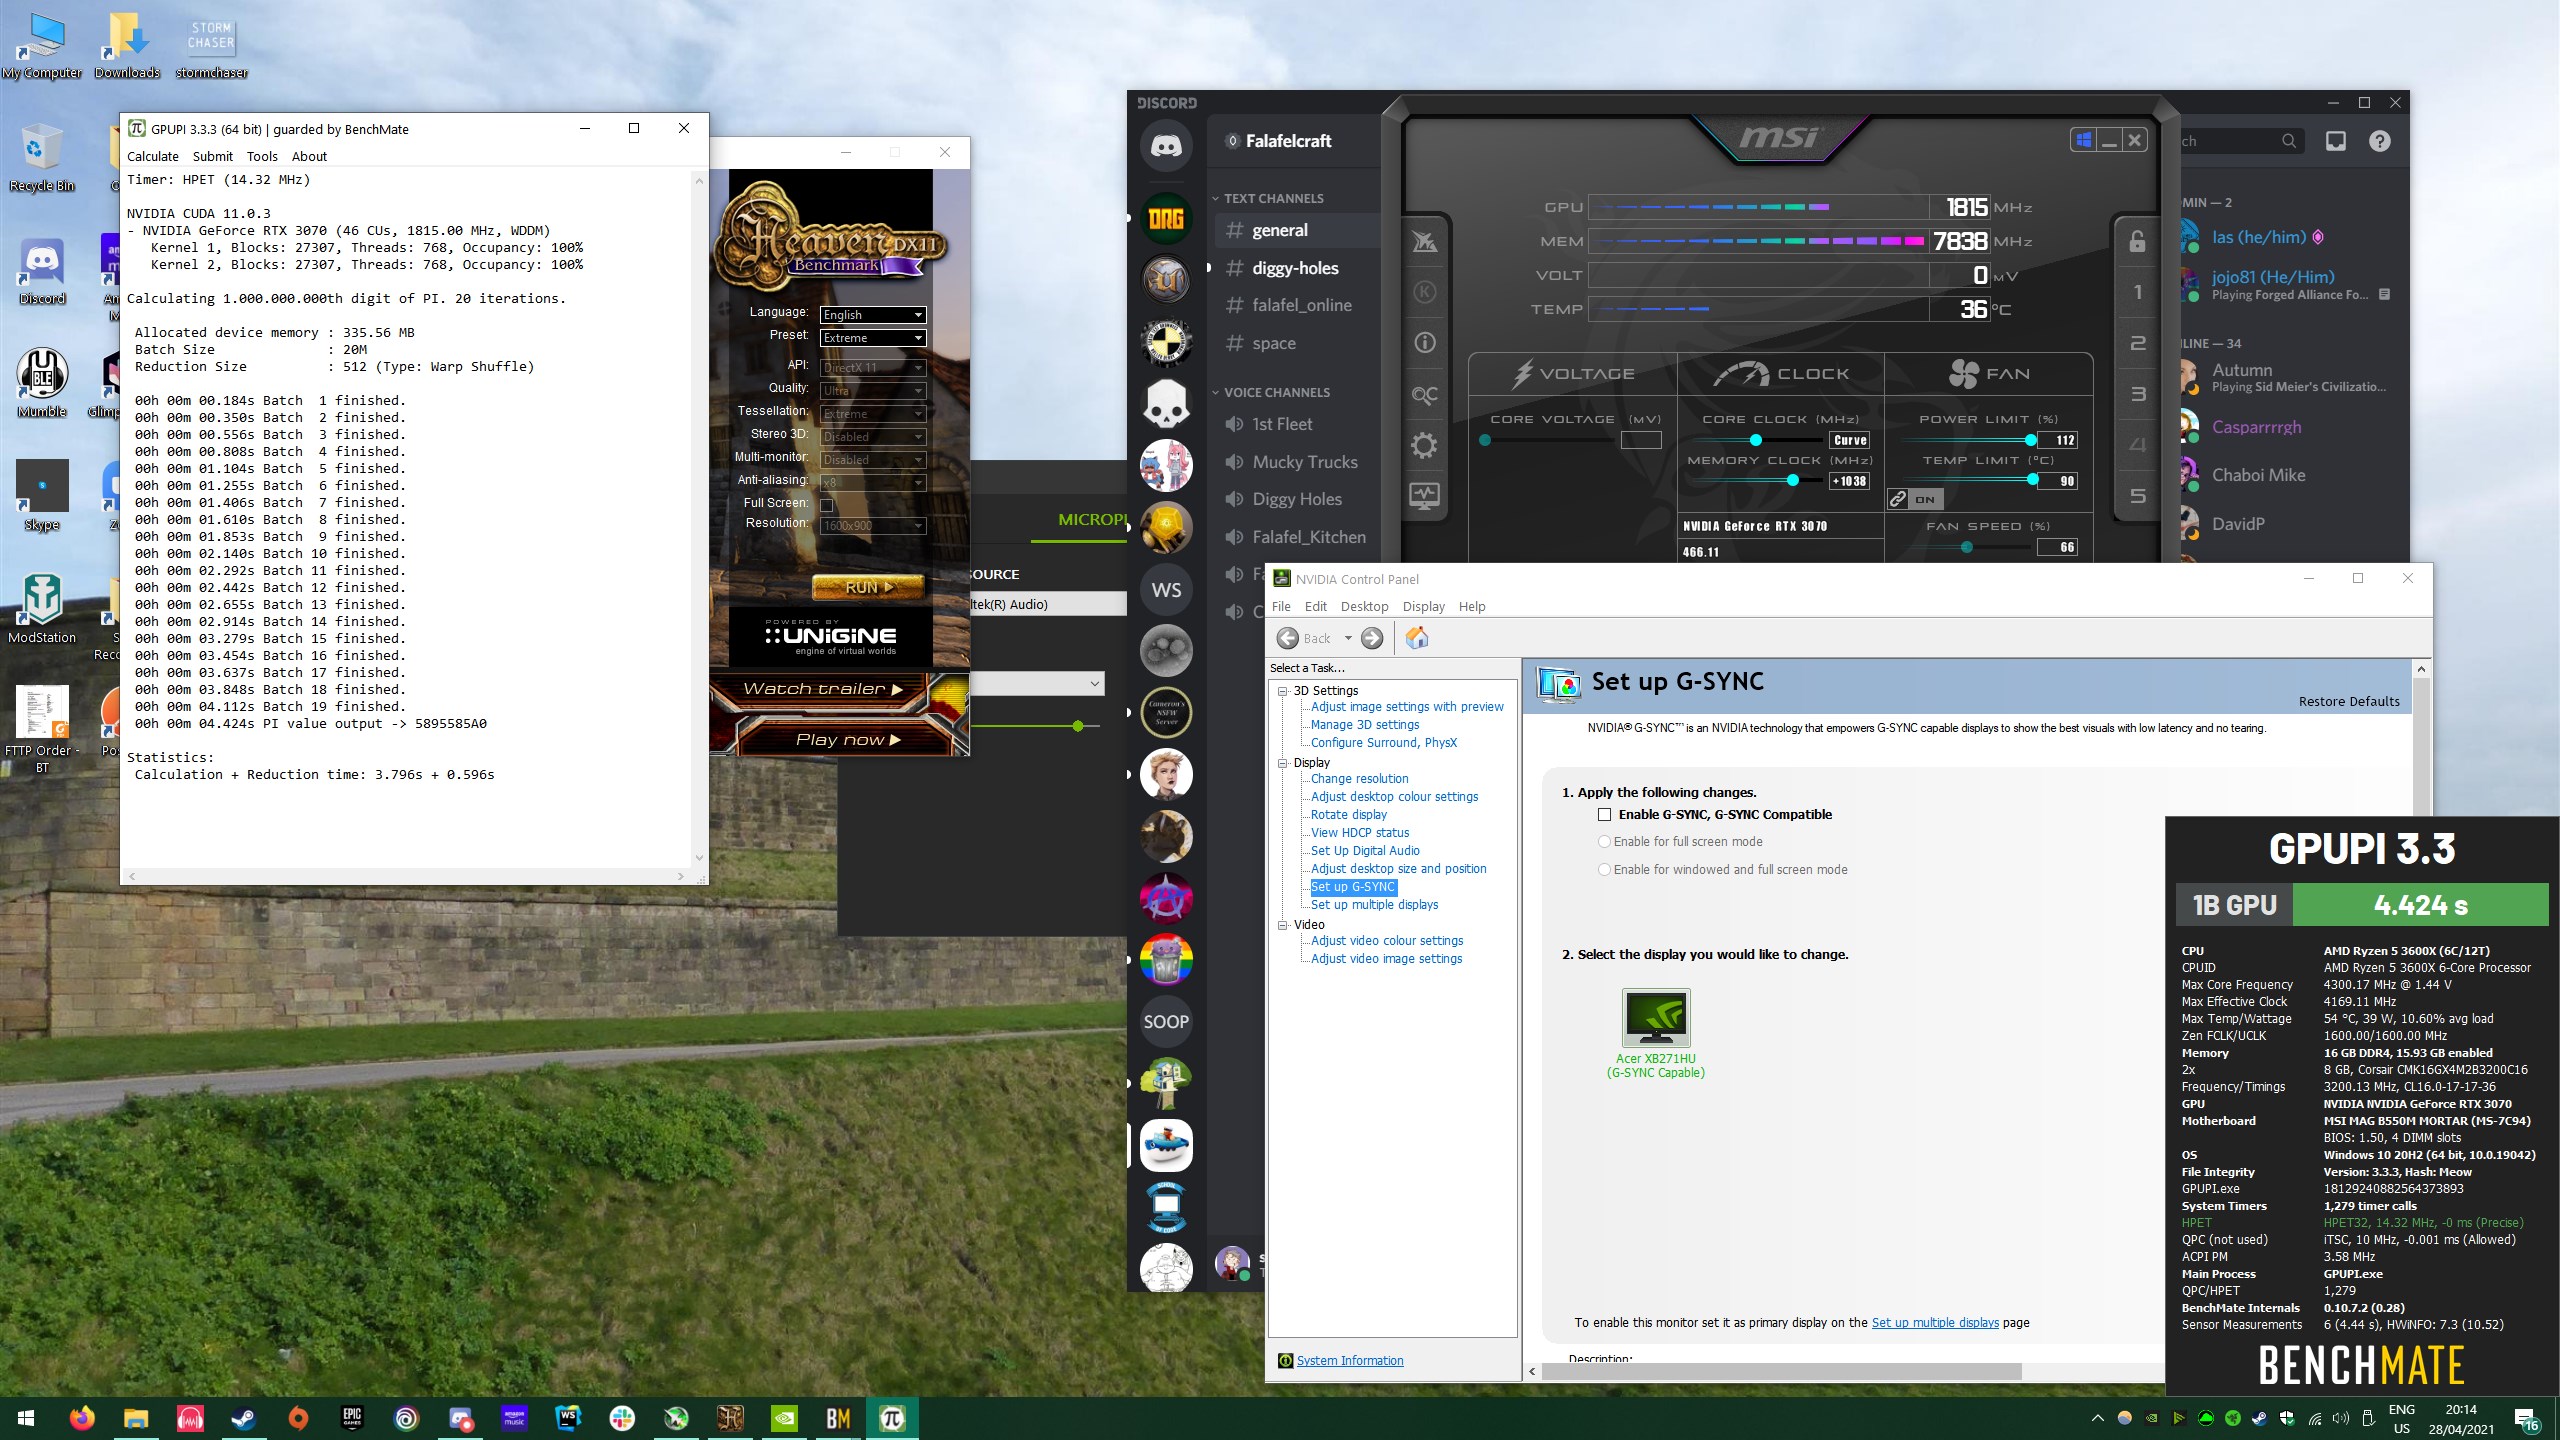Open Discord home button
Screen dimensions: 2560x1440
click(x=1166, y=147)
